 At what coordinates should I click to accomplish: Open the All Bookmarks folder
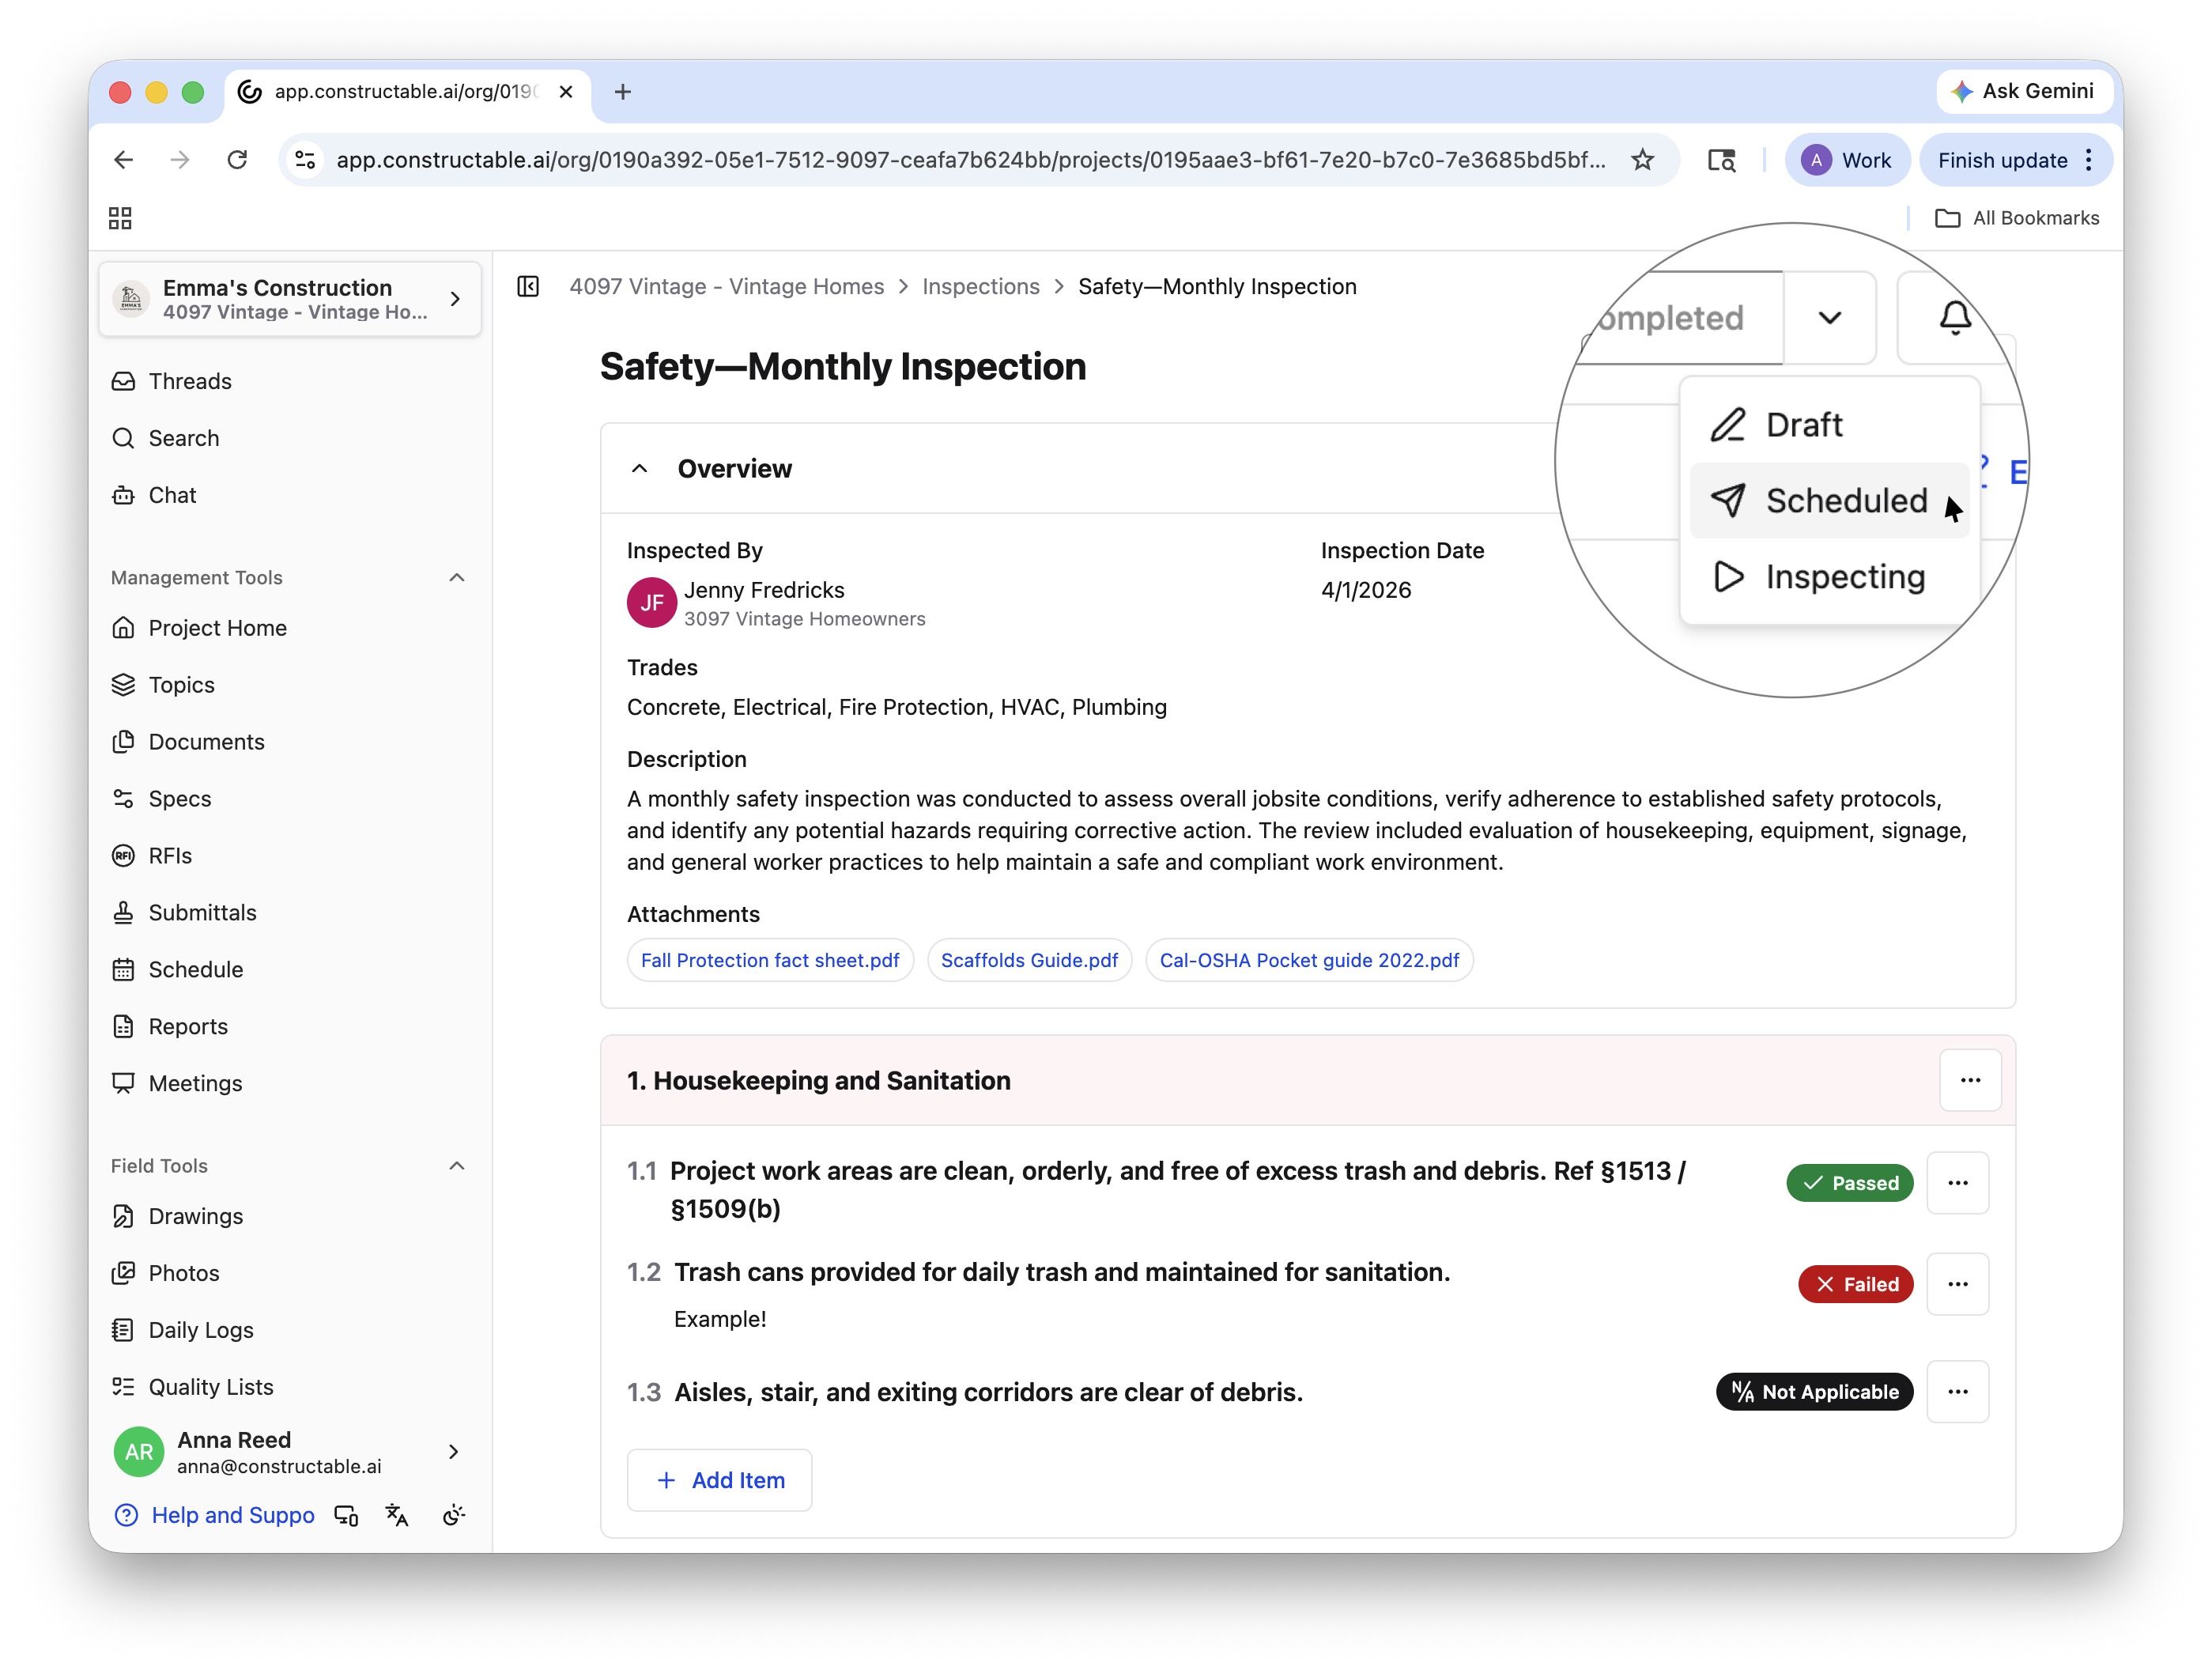[x=2017, y=218]
